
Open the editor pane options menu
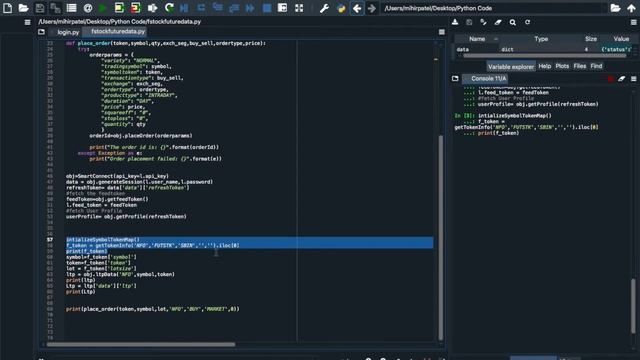(x=442, y=32)
